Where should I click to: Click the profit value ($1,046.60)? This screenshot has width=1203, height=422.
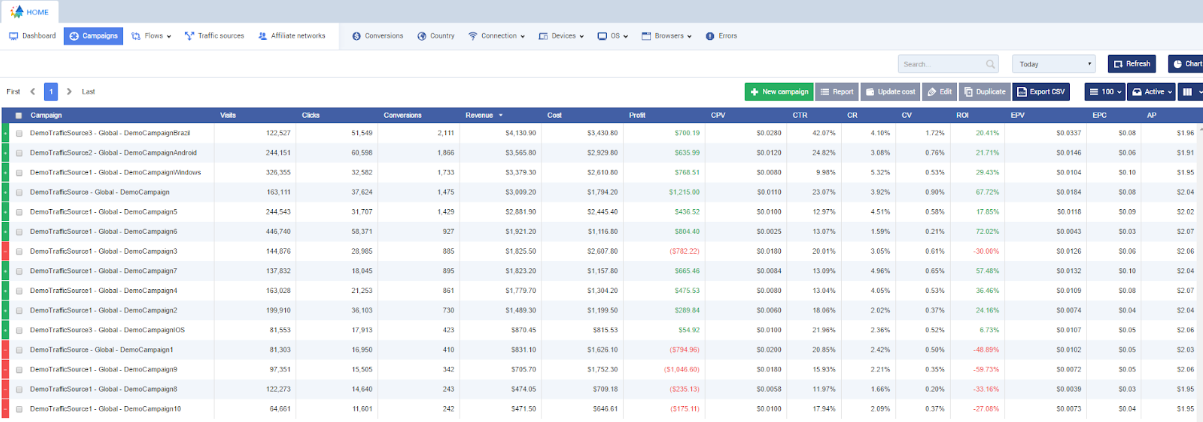pos(682,369)
